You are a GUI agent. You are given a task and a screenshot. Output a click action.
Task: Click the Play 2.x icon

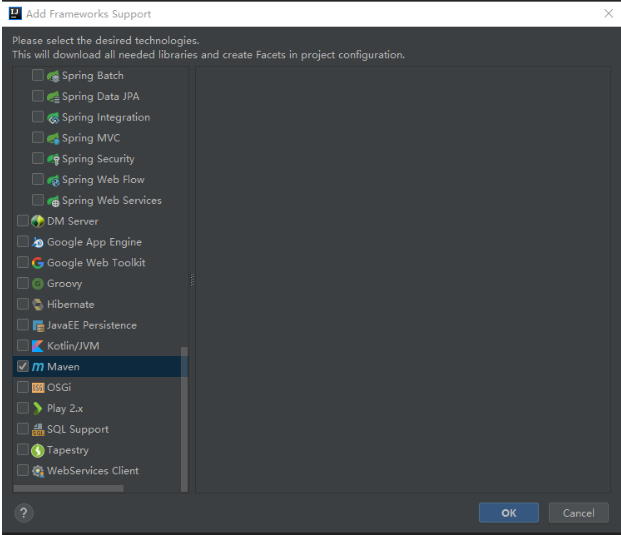38,408
